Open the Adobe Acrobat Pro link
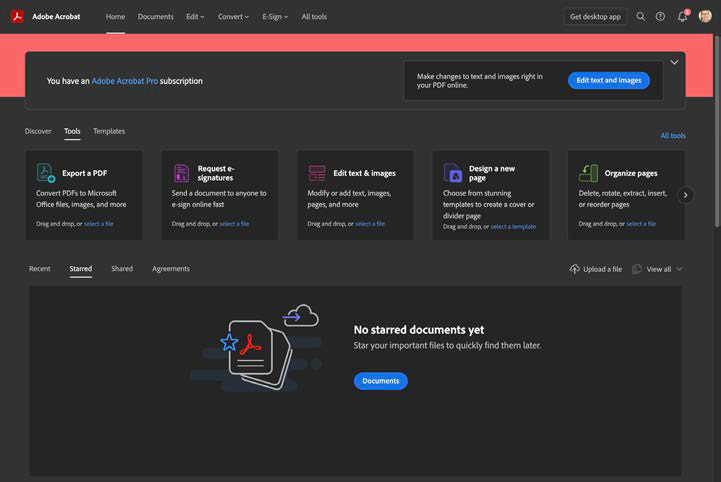The image size is (721, 482). [125, 81]
